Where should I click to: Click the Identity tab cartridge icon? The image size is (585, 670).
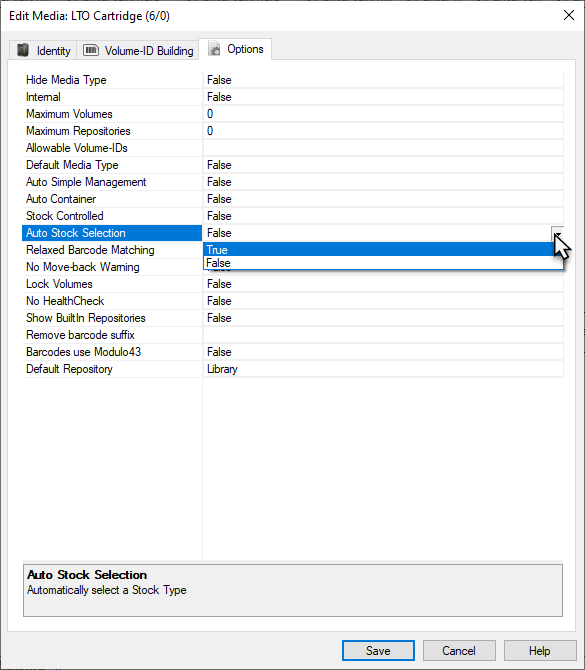pos(23,50)
